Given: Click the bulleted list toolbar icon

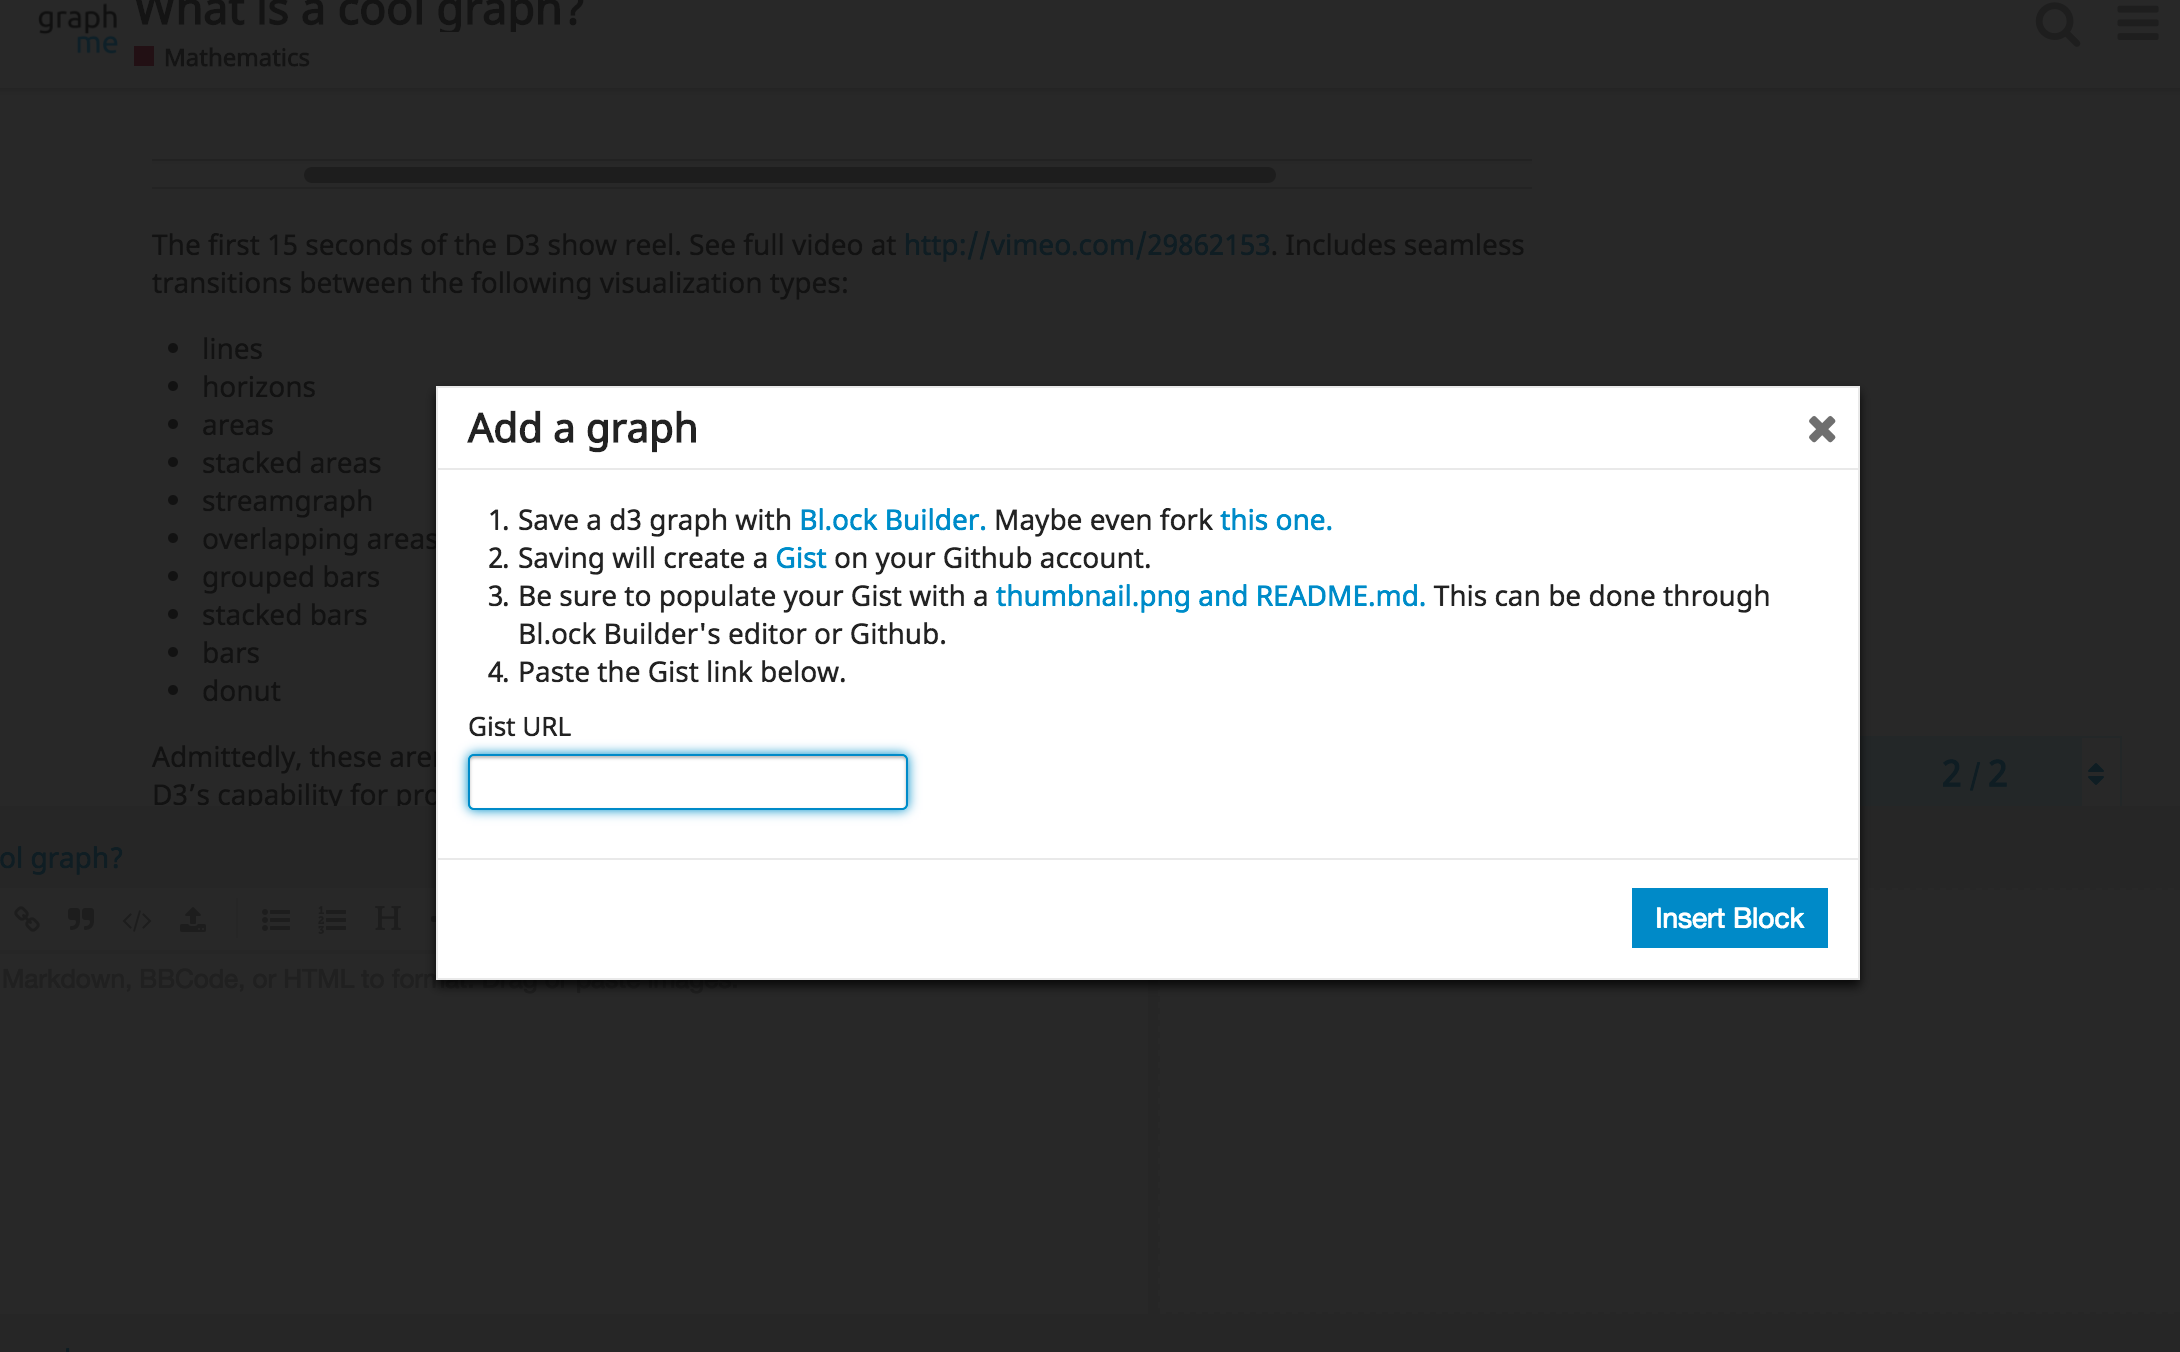Looking at the screenshot, I should 276,919.
